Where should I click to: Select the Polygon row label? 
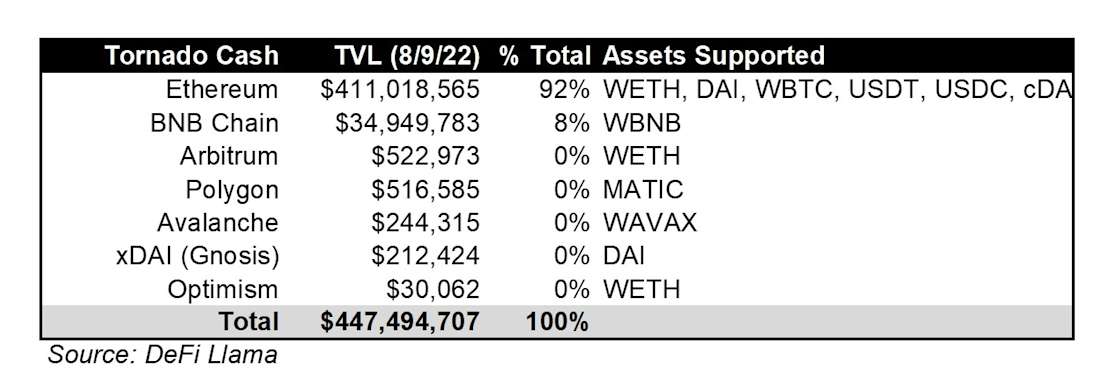pos(232,190)
